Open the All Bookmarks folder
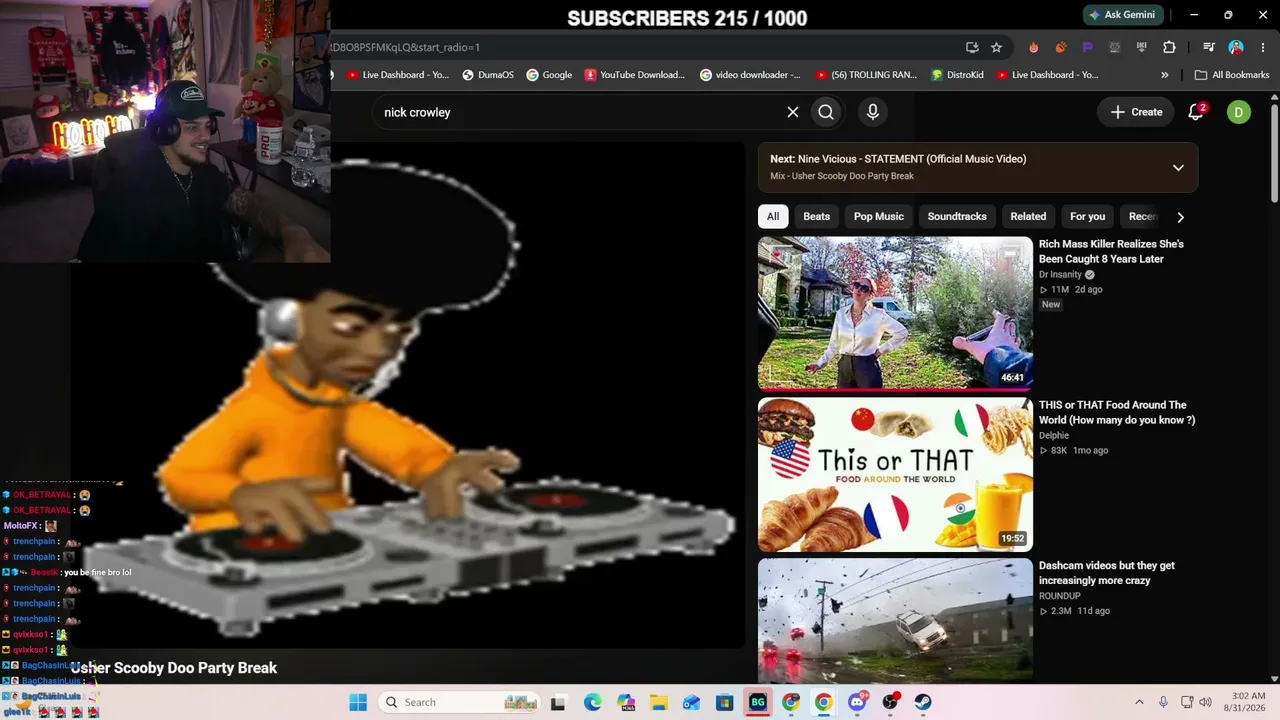1280x720 pixels. tap(1232, 75)
